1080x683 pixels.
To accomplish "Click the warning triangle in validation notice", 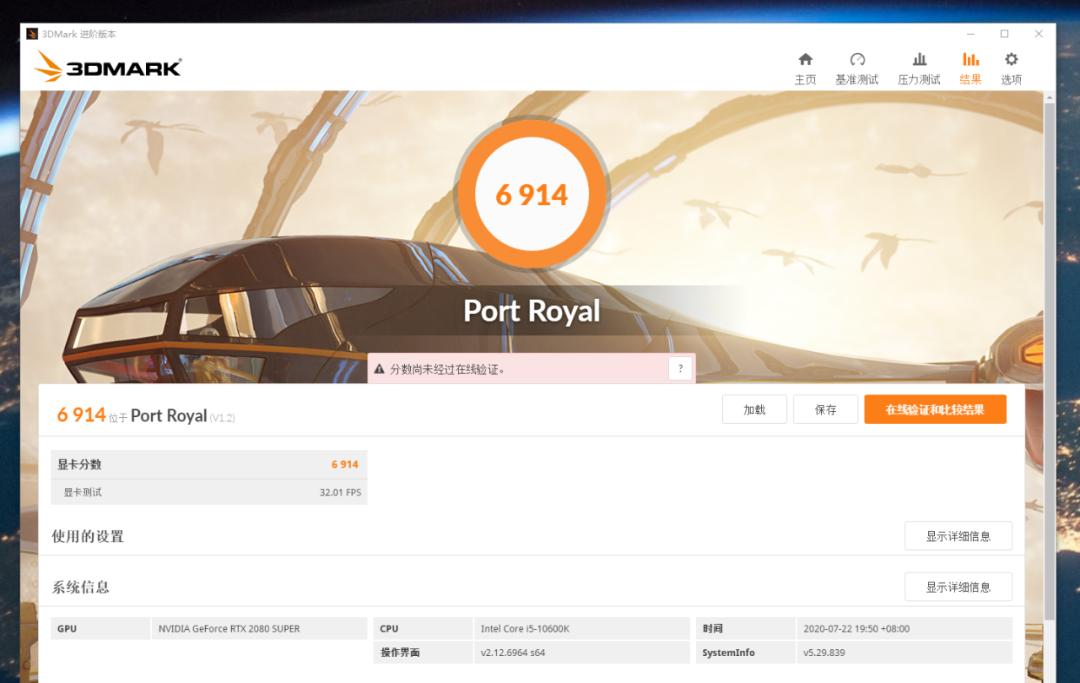I will 379,369.
